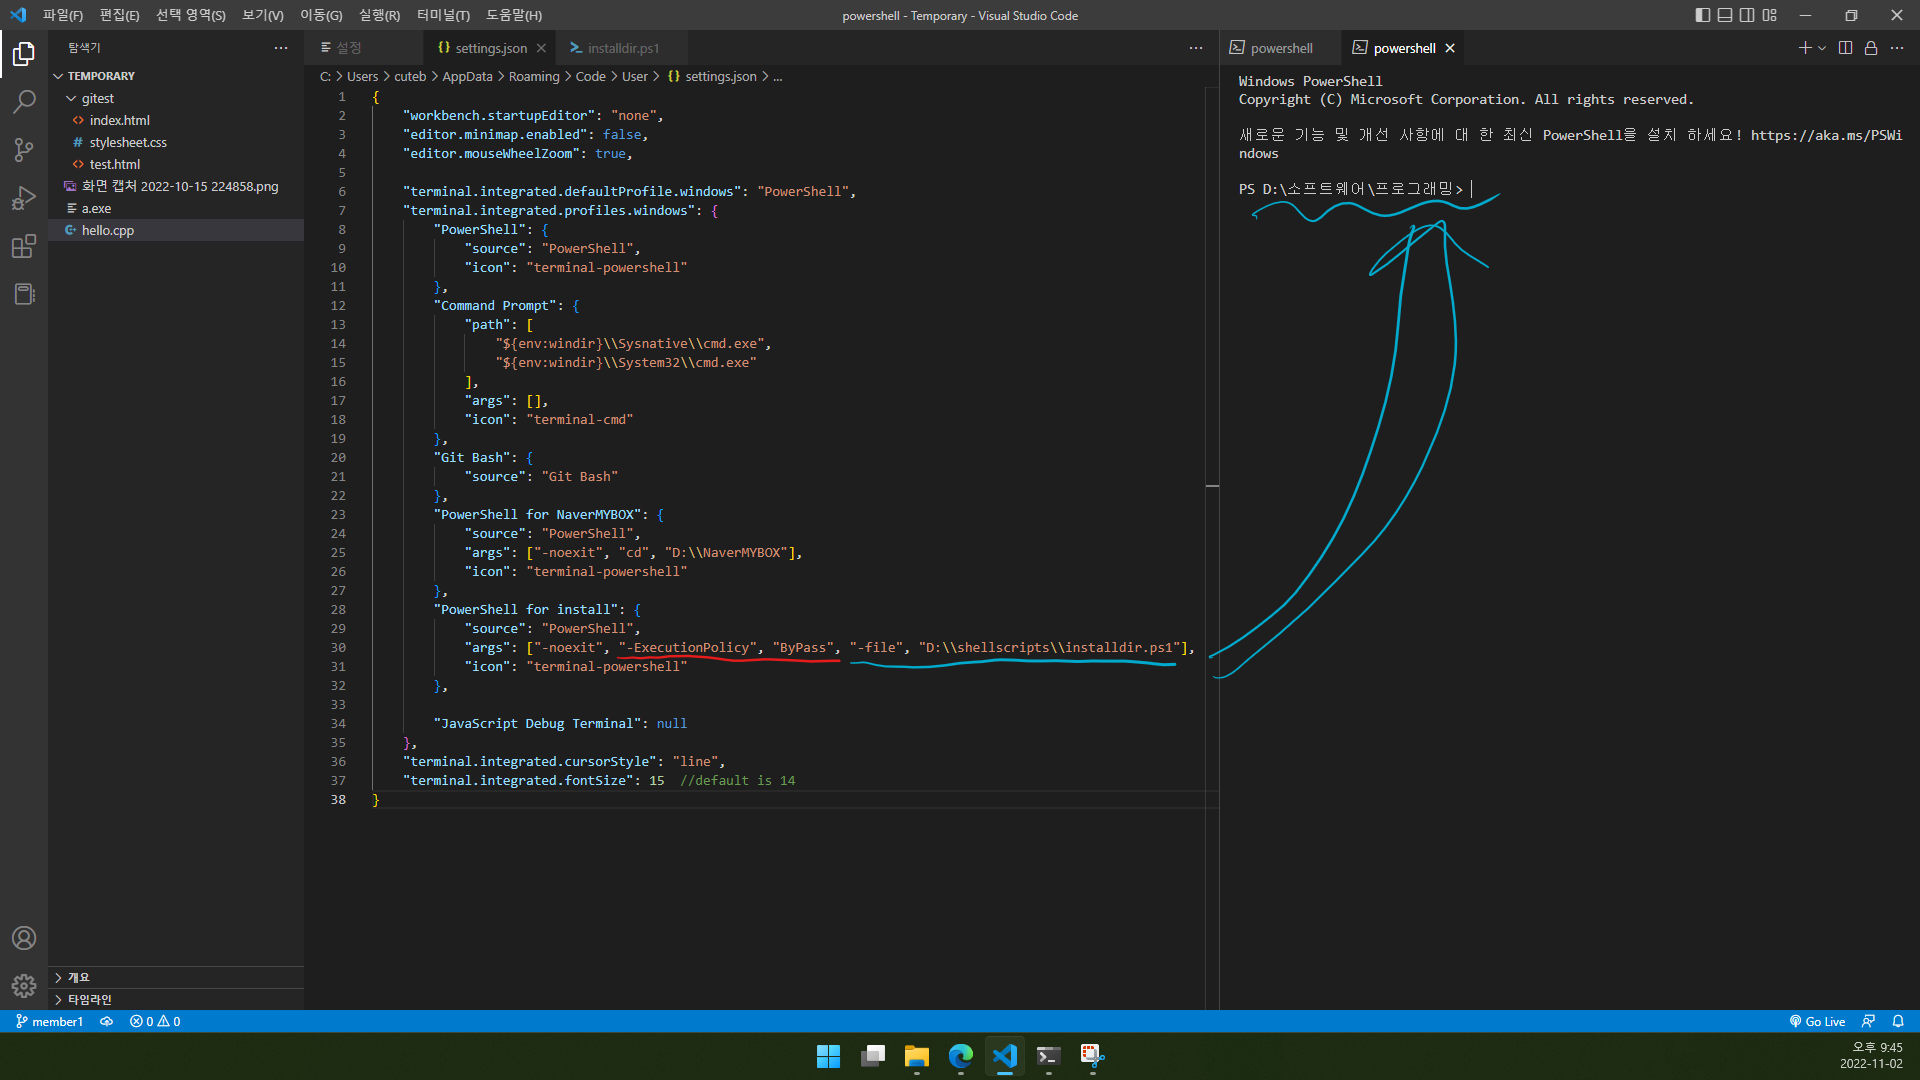
Task: Open Windows Start button on taskbar
Action: tap(828, 1056)
